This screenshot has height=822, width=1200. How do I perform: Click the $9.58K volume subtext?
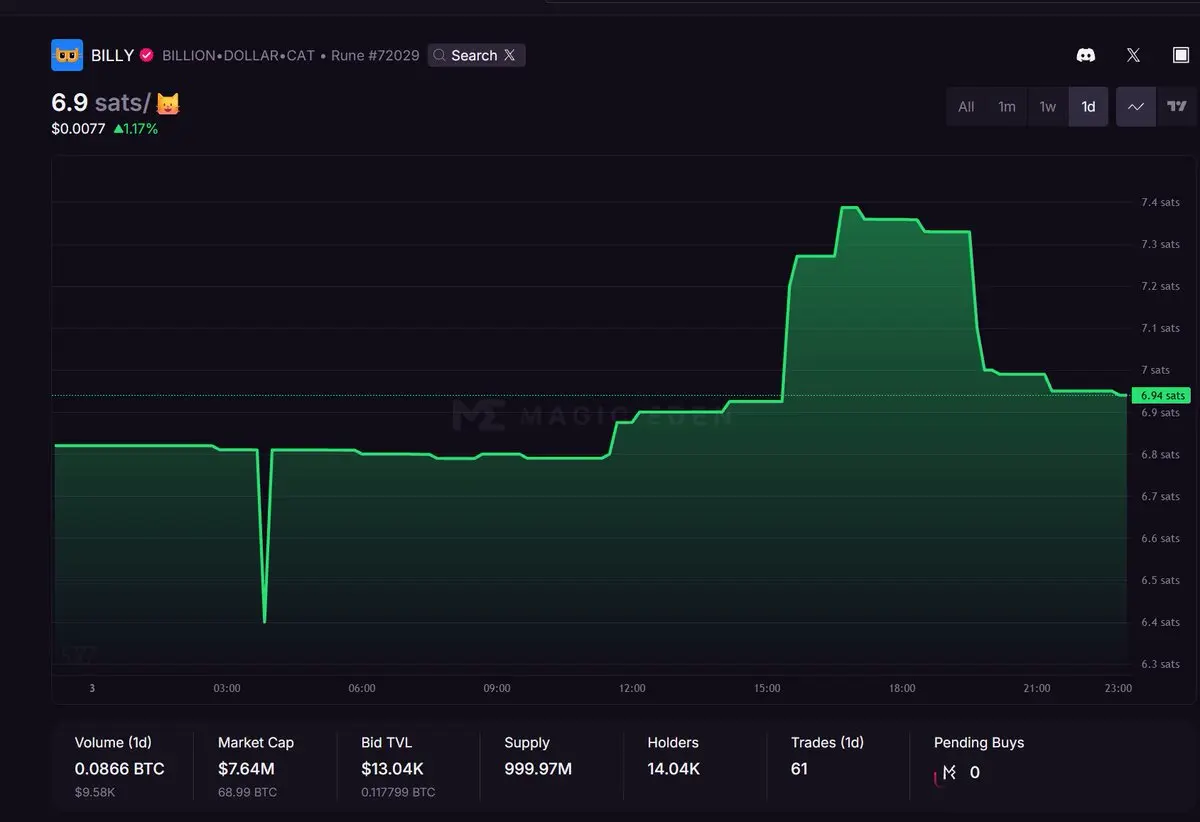96,792
